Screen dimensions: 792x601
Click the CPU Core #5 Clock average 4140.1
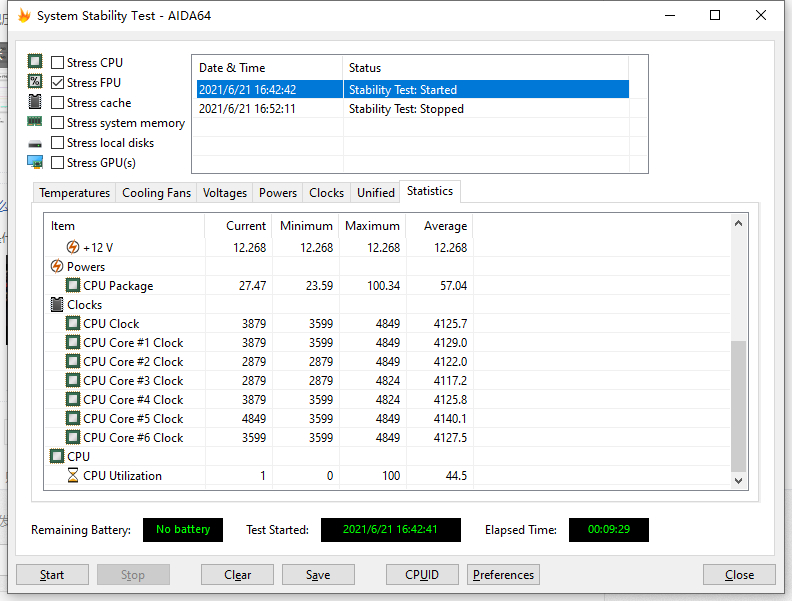click(450, 419)
